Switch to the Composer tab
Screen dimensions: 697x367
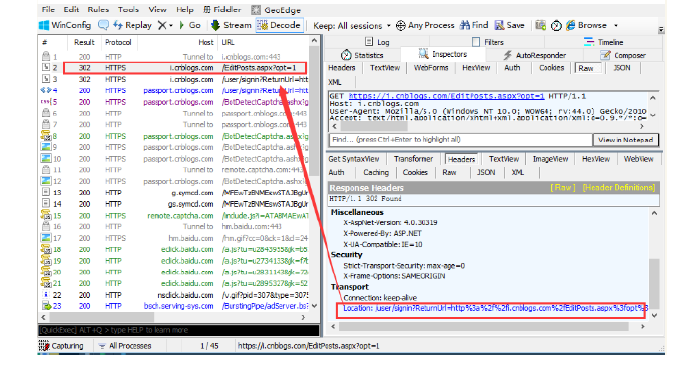pos(623,55)
